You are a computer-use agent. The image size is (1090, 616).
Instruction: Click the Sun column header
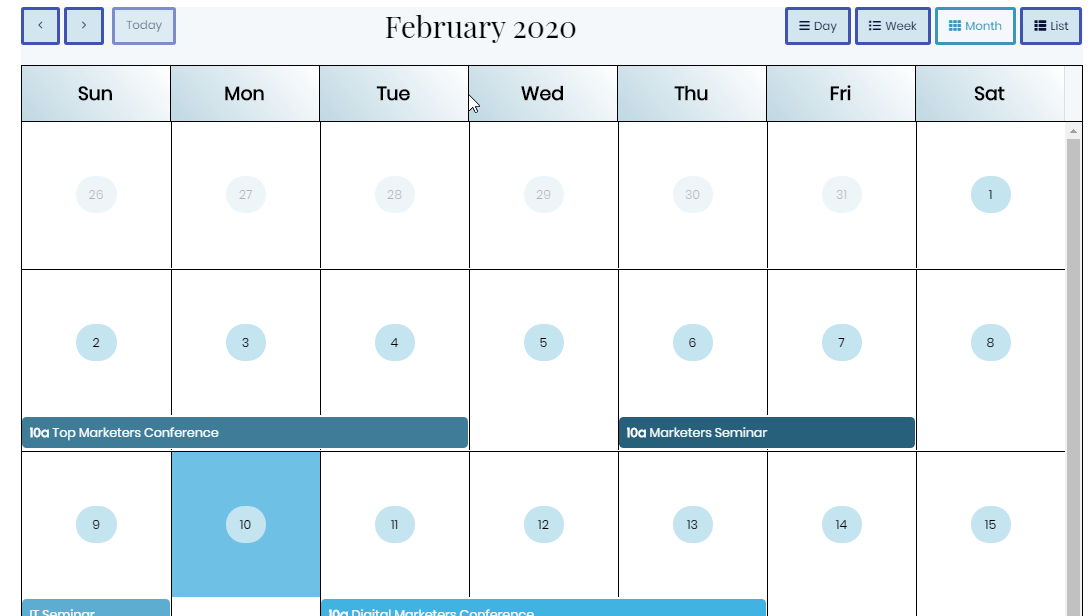pos(95,93)
